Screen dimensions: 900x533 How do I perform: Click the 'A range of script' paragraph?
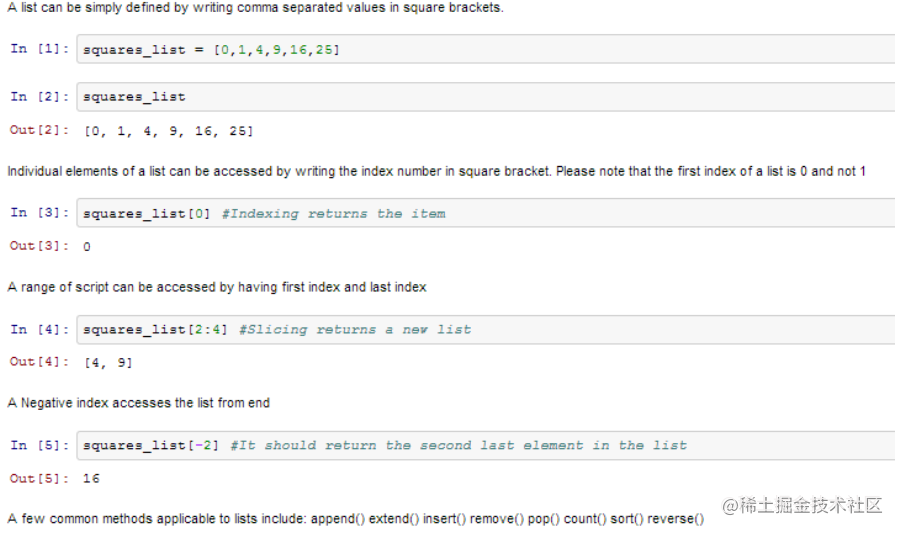pos(217,287)
